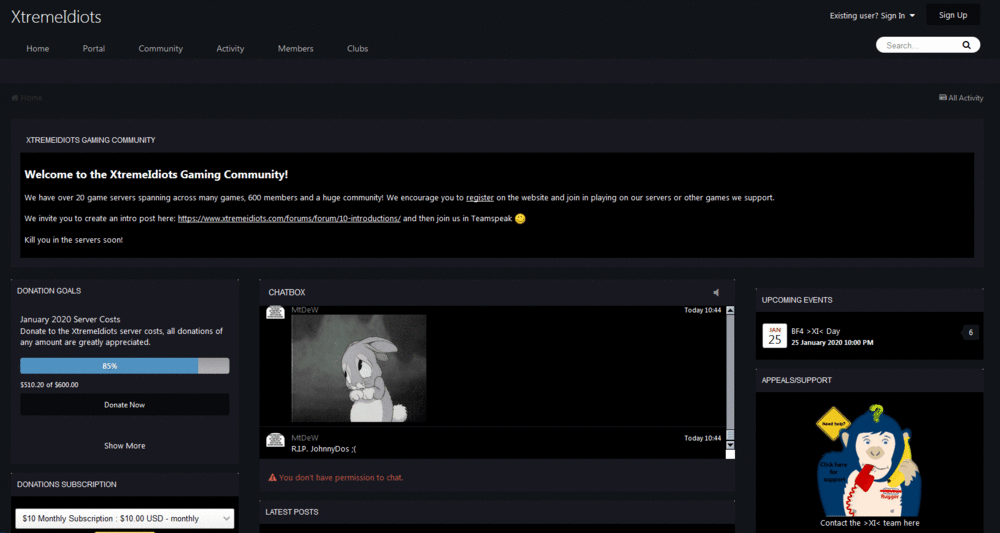
Task: Click the Donate Now button
Action: tap(124, 405)
